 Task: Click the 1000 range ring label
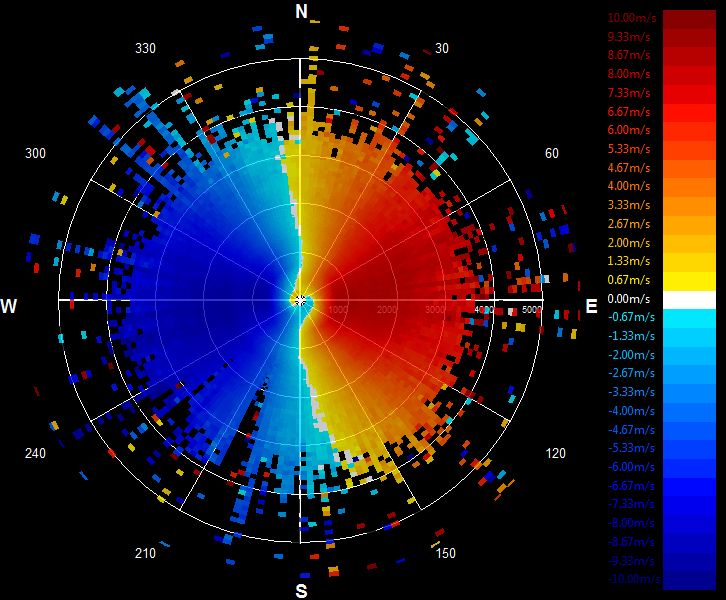click(338, 310)
